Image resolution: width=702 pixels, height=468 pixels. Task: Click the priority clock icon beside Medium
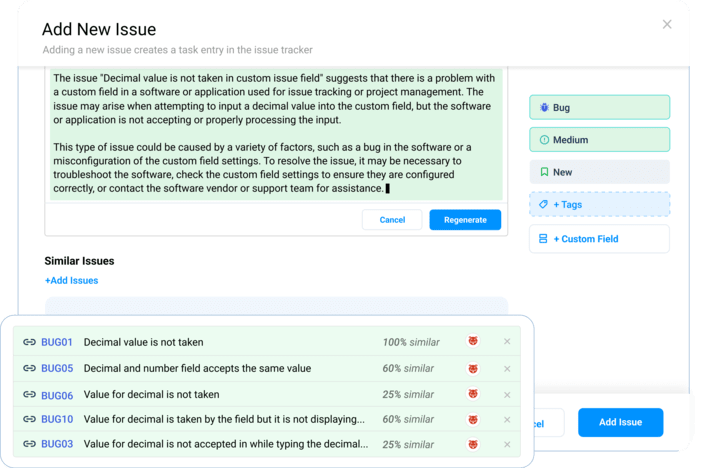(x=544, y=140)
